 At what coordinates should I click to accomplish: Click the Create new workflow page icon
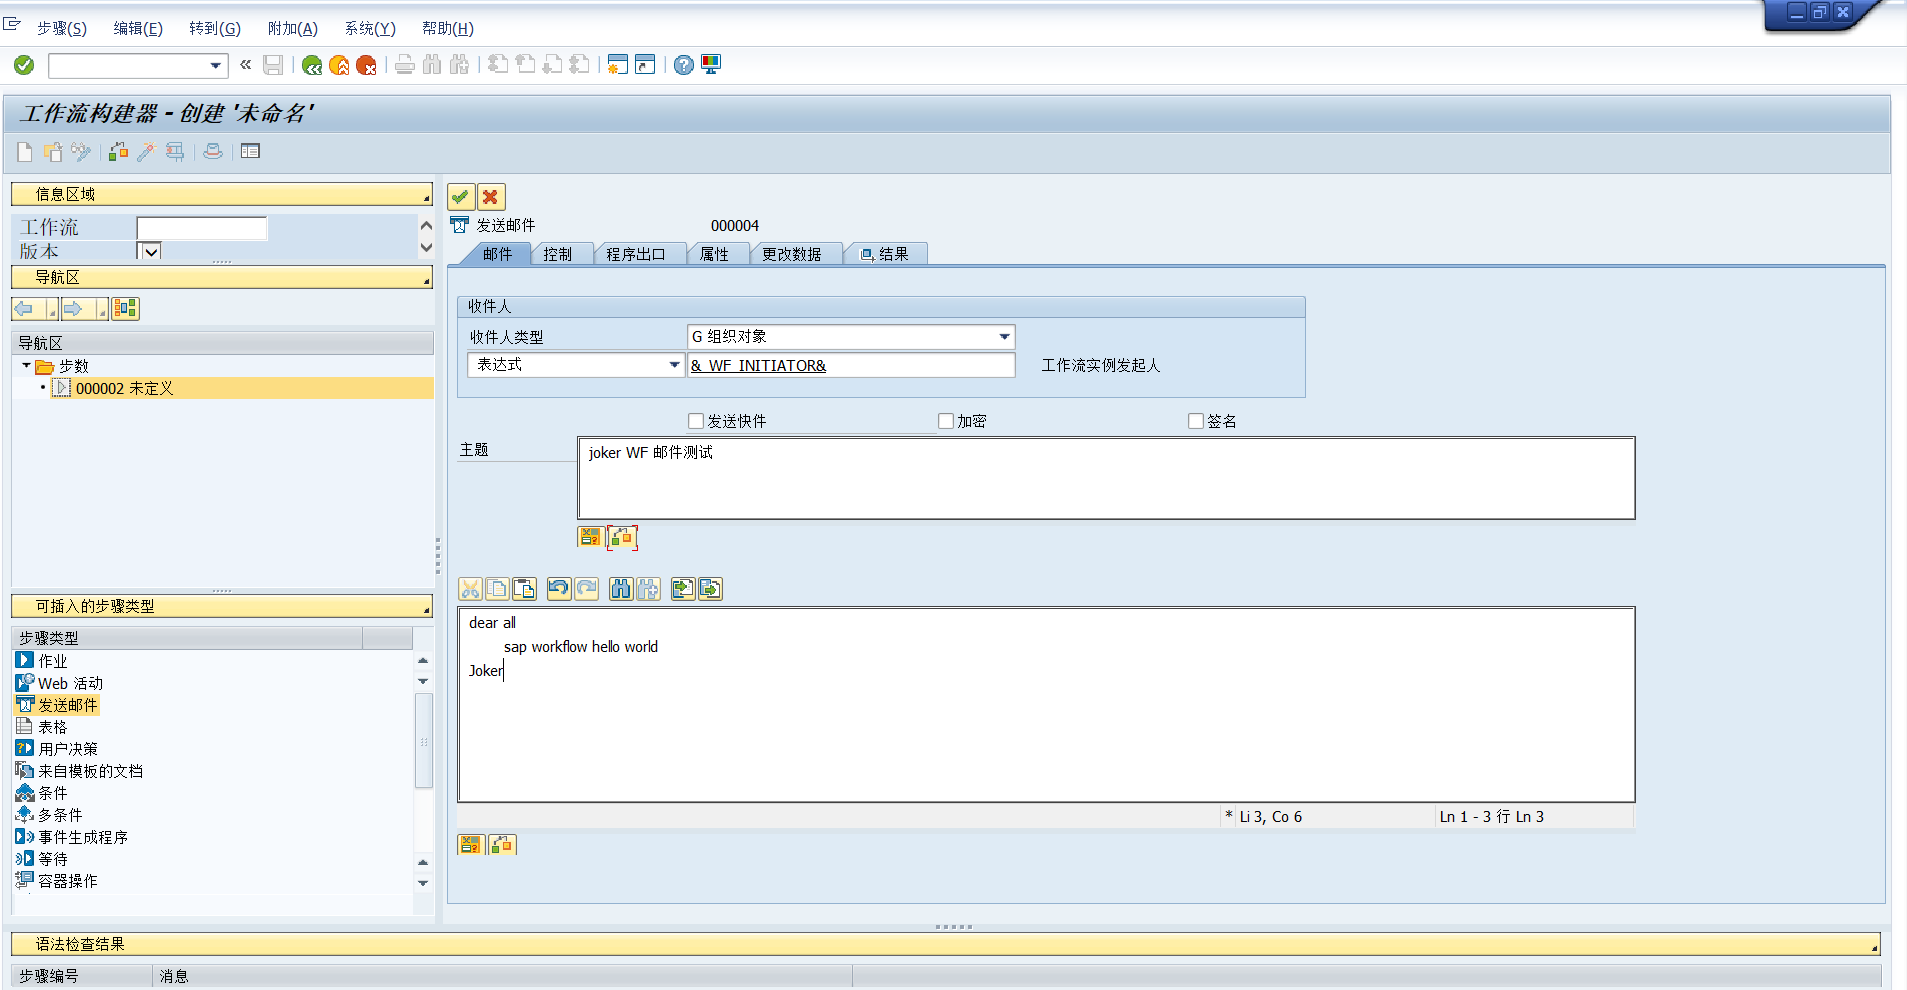[25, 152]
